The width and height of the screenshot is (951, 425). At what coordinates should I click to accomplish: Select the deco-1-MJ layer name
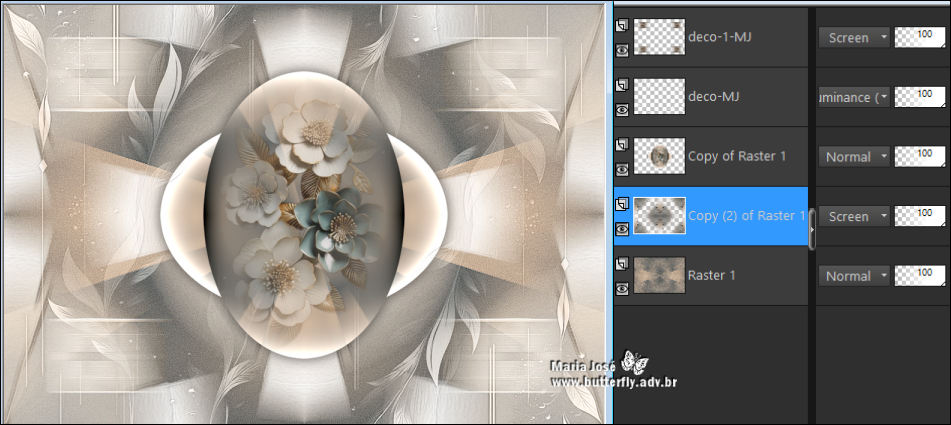tap(720, 37)
